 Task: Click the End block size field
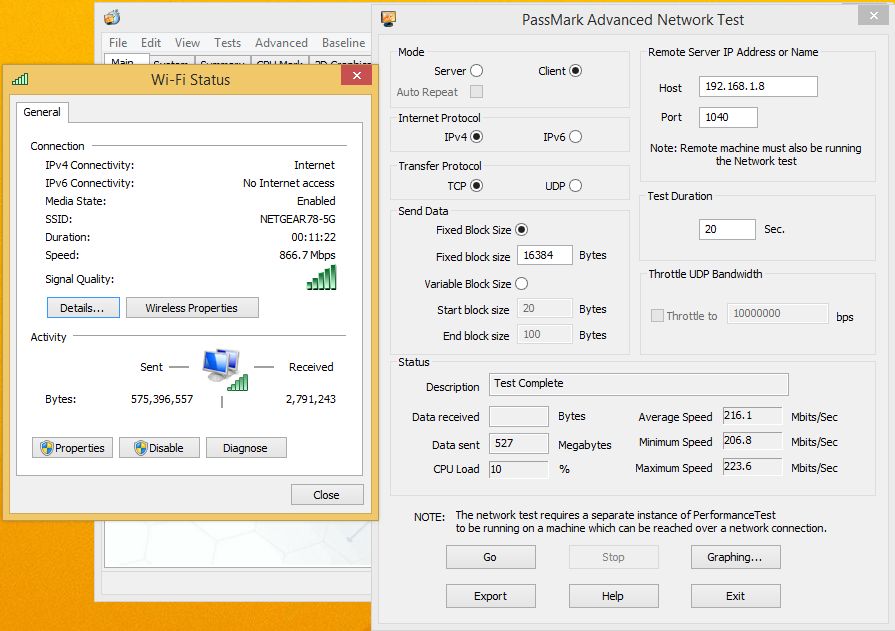click(x=545, y=334)
